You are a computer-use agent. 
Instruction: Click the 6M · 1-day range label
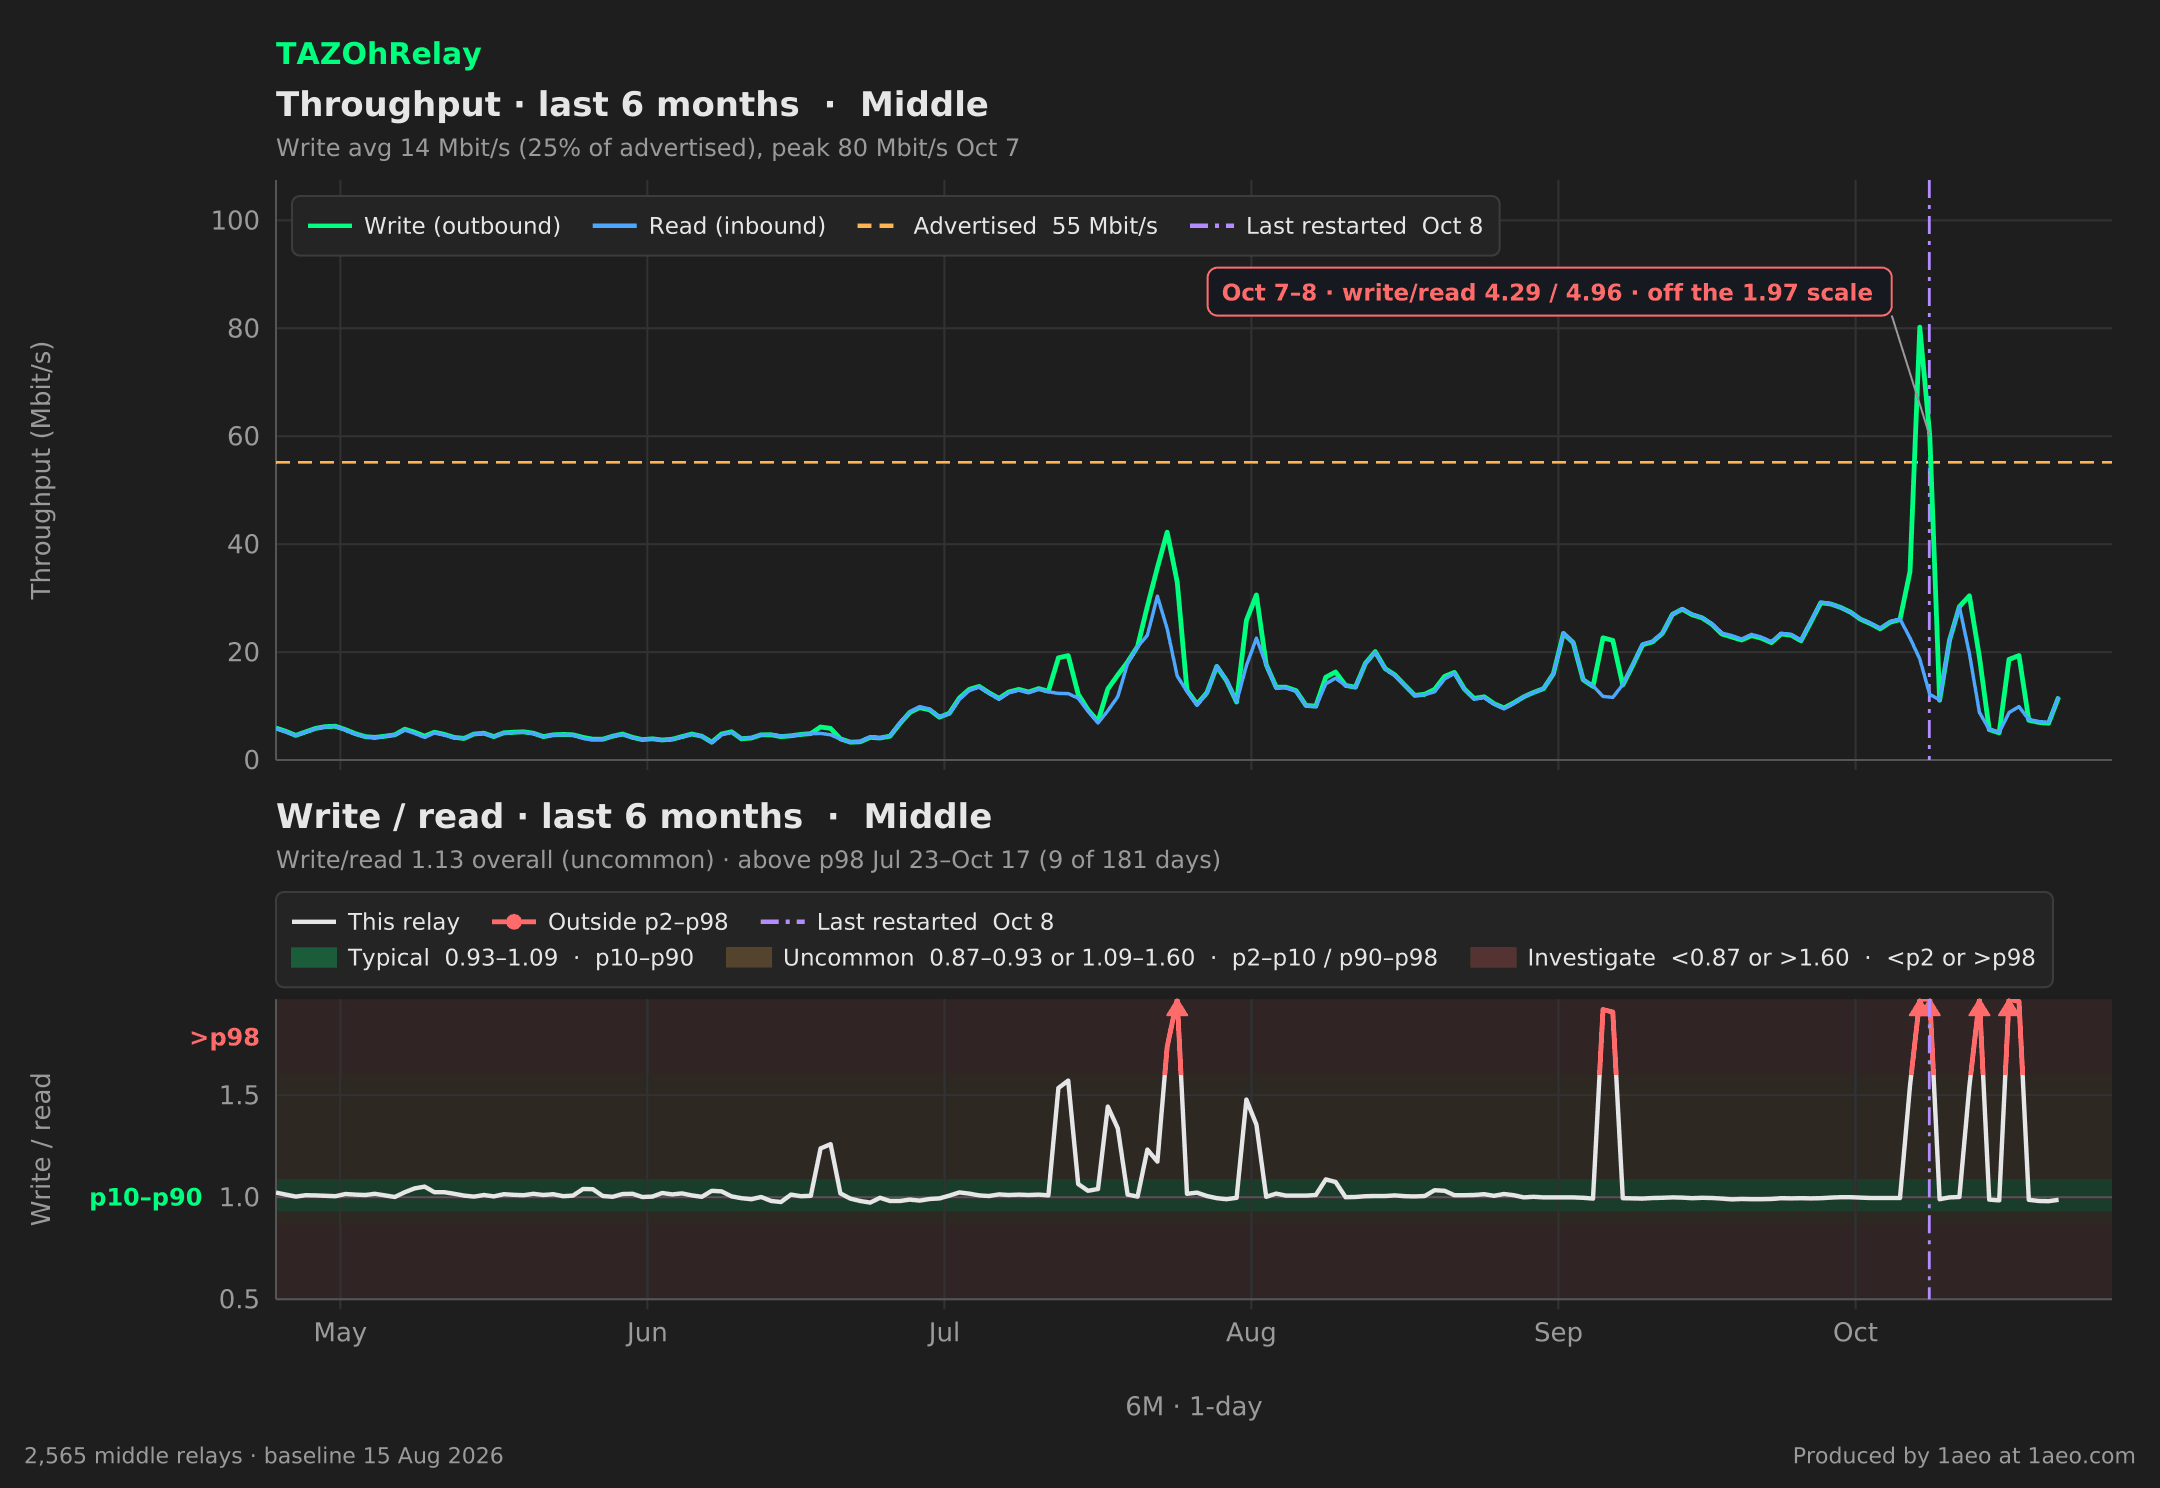pyautogui.click(x=1194, y=1407)
